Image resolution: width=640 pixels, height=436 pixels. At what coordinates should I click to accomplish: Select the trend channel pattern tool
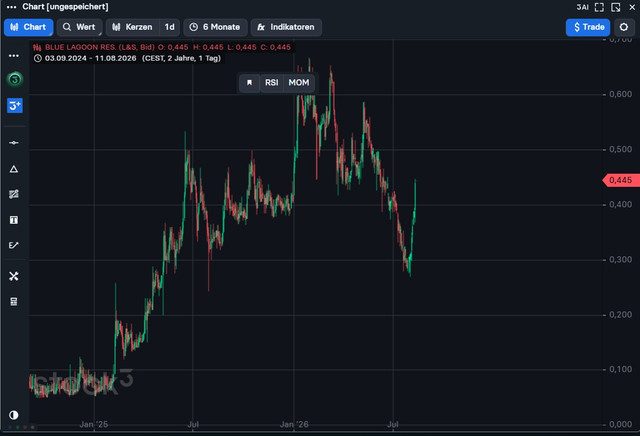(x=14, y=194)
